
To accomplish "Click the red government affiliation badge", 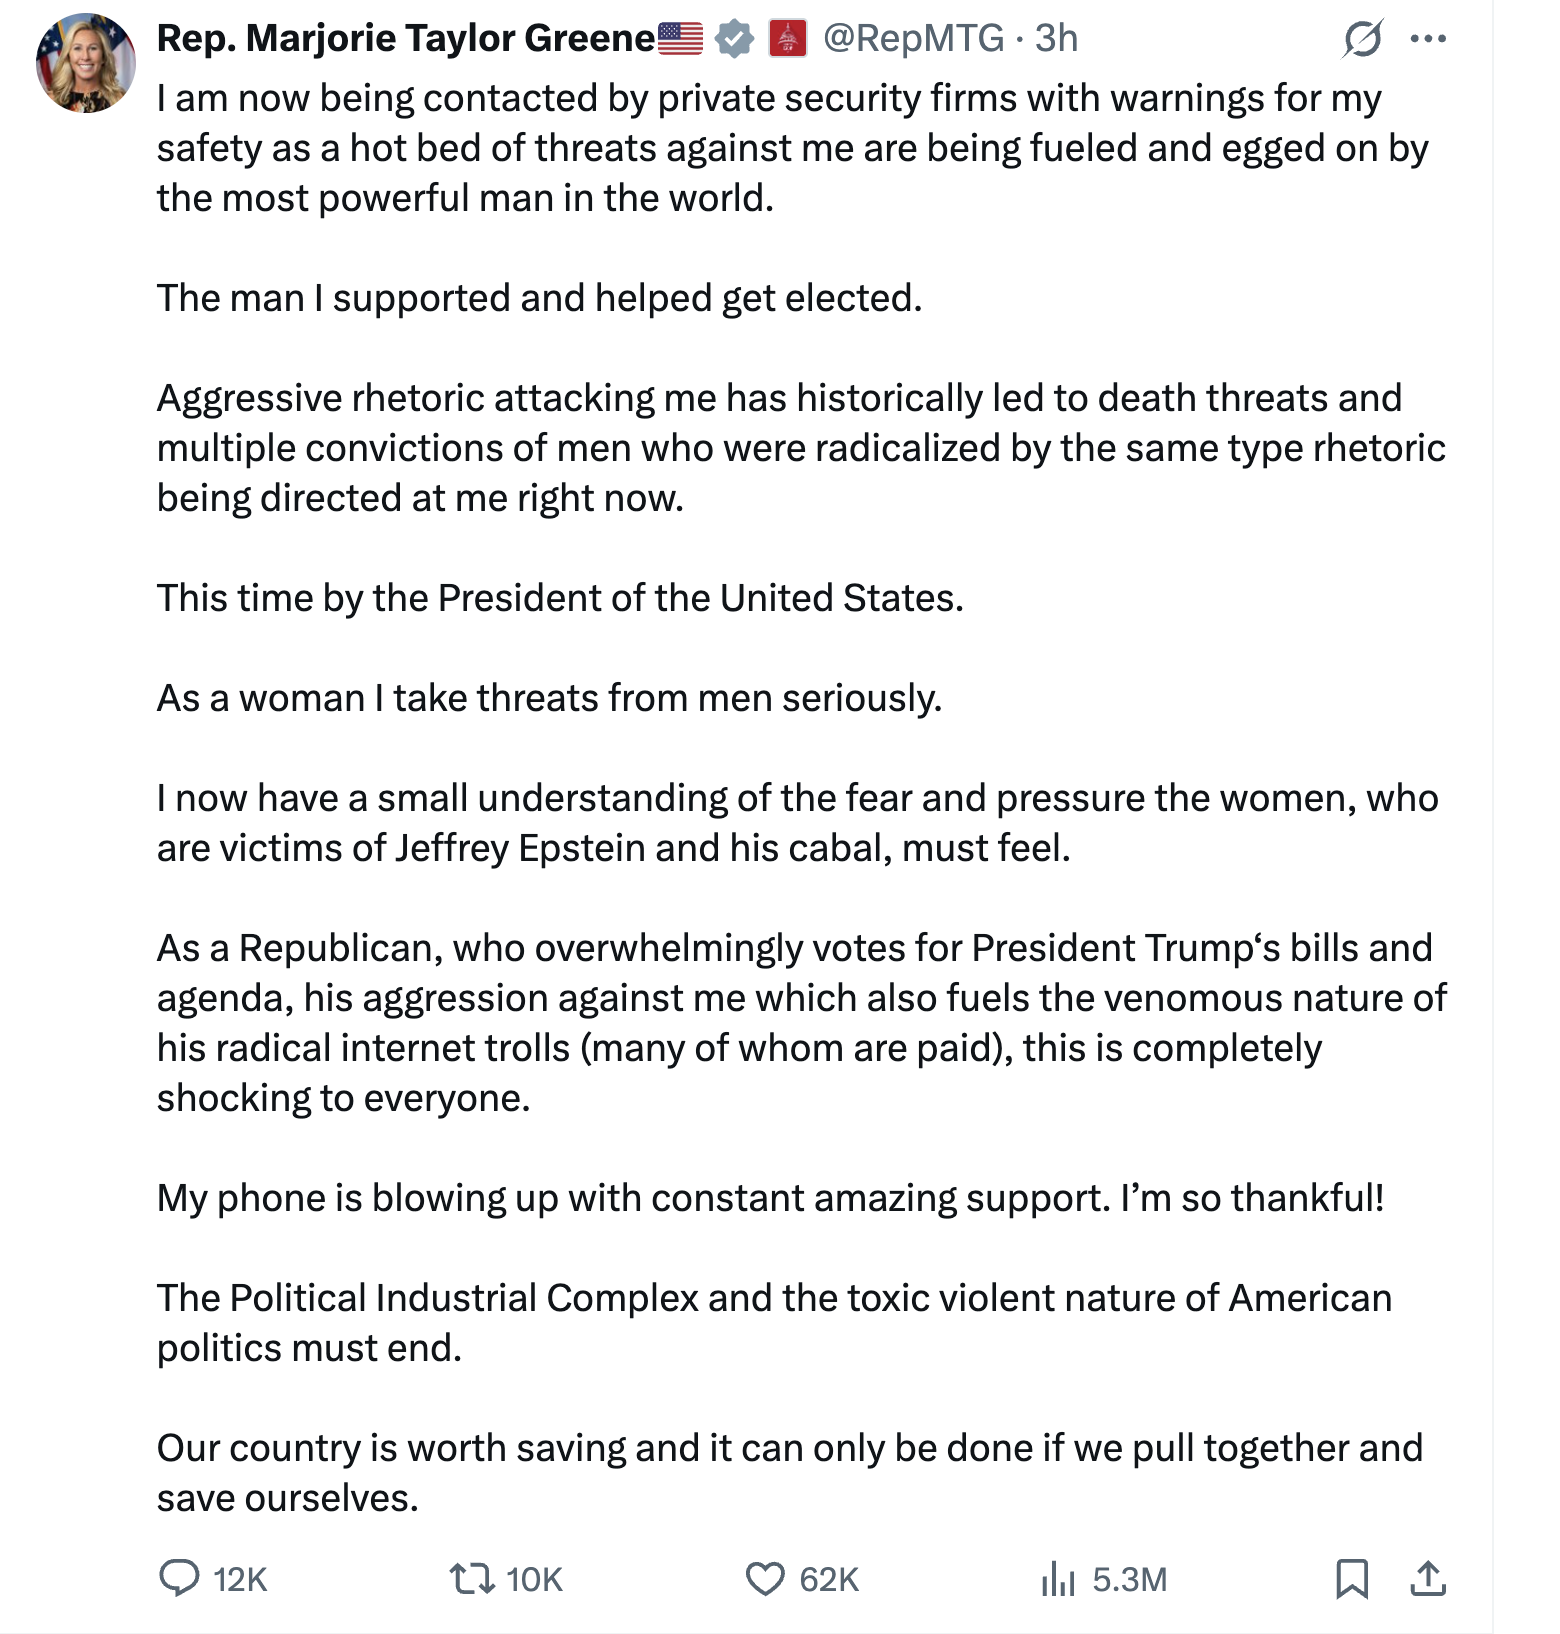I will [788, 39].
